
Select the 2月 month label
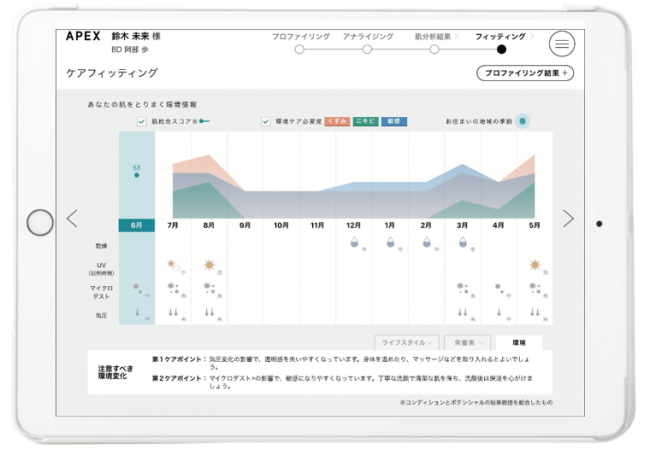click(426, 225)
